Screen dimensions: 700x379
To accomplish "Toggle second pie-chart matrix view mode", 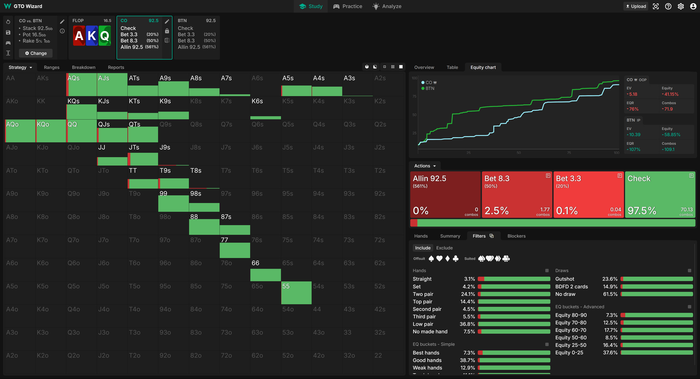I will pos(375,67).
